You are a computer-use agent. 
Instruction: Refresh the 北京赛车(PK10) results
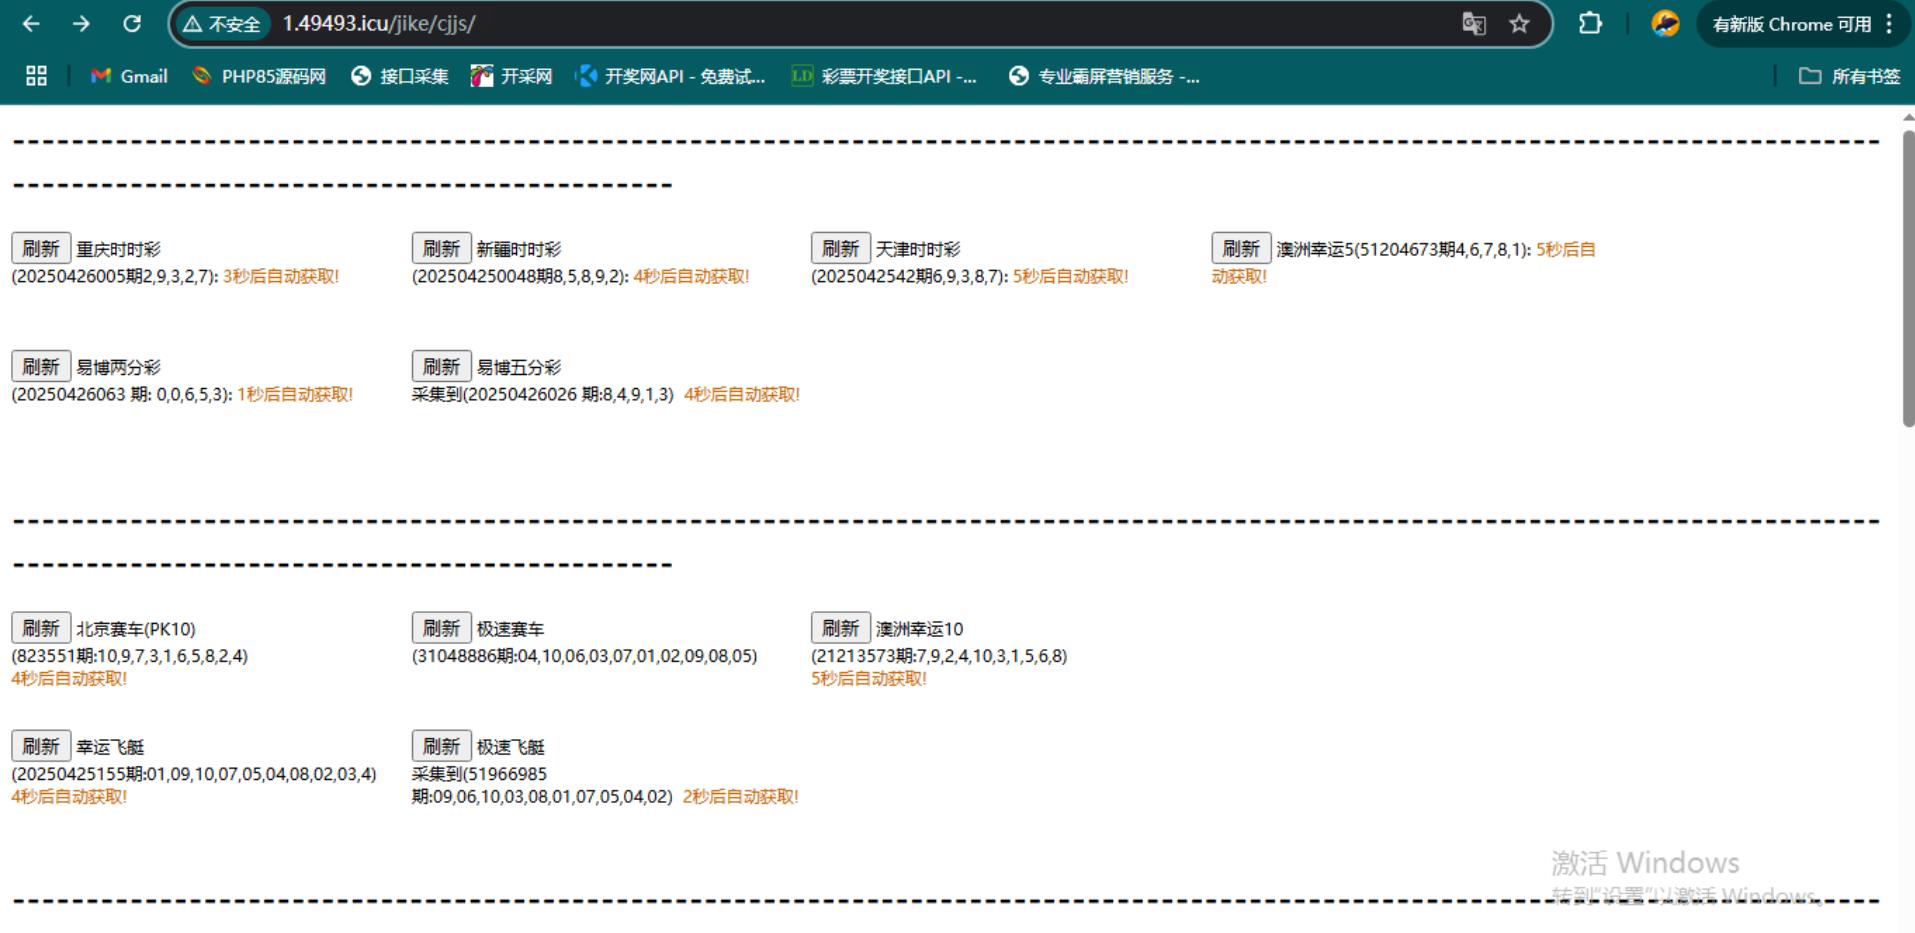[41, 628]
